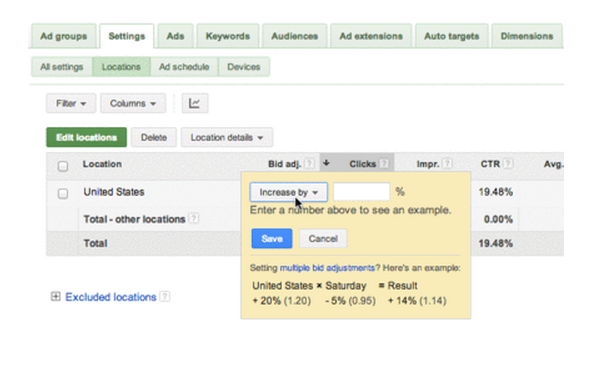Click the bid percentage input field

click(362, 192)
